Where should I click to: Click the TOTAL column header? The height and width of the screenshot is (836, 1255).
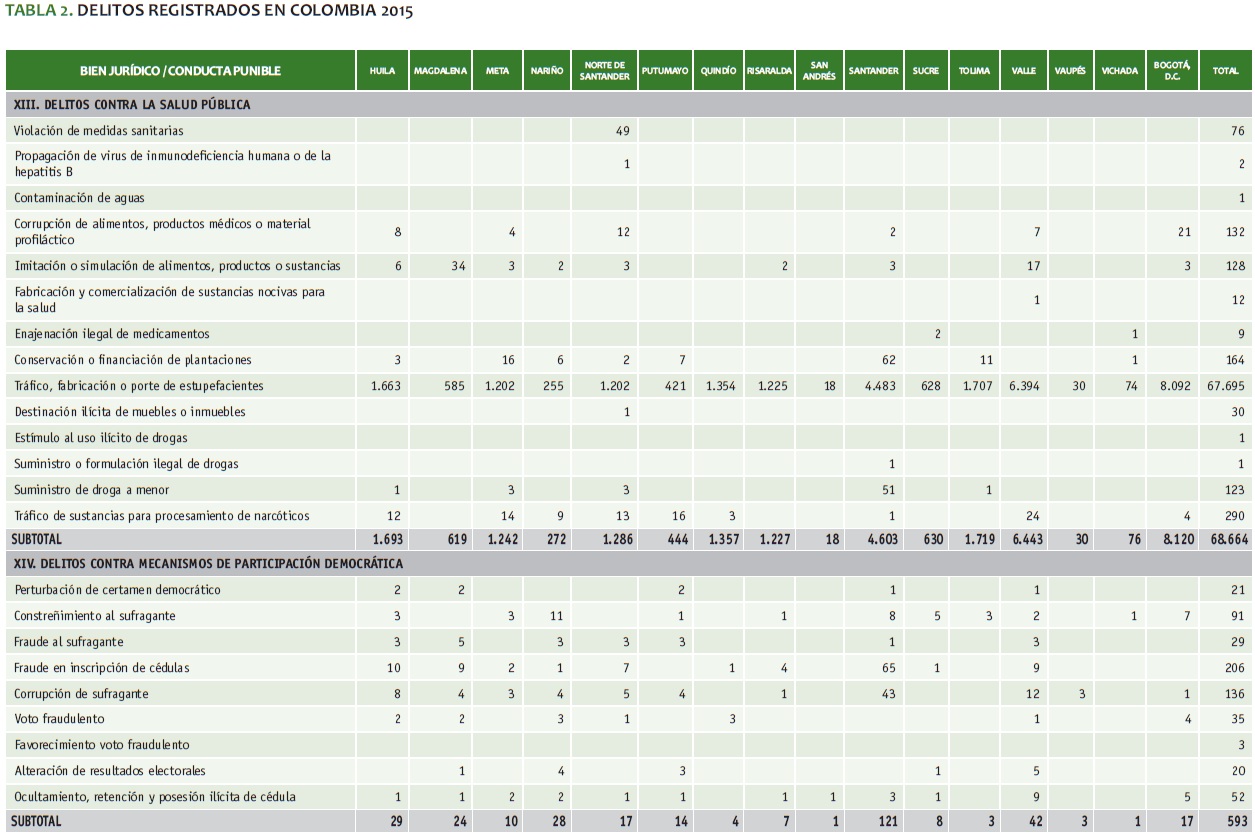(1225, 71)
